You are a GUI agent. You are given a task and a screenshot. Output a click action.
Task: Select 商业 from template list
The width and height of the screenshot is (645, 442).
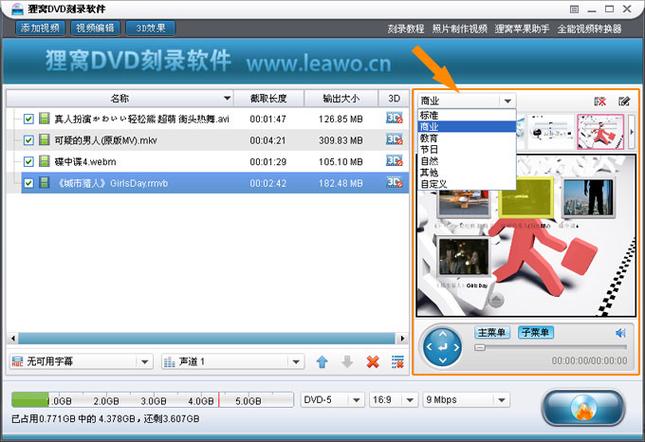[466, 127]
